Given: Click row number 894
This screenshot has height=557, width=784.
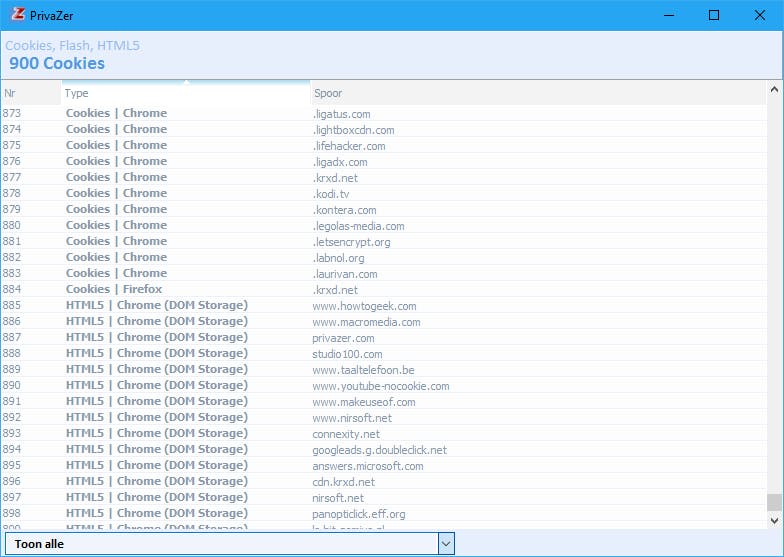Looking at the screenshot, I should point(12,450).
